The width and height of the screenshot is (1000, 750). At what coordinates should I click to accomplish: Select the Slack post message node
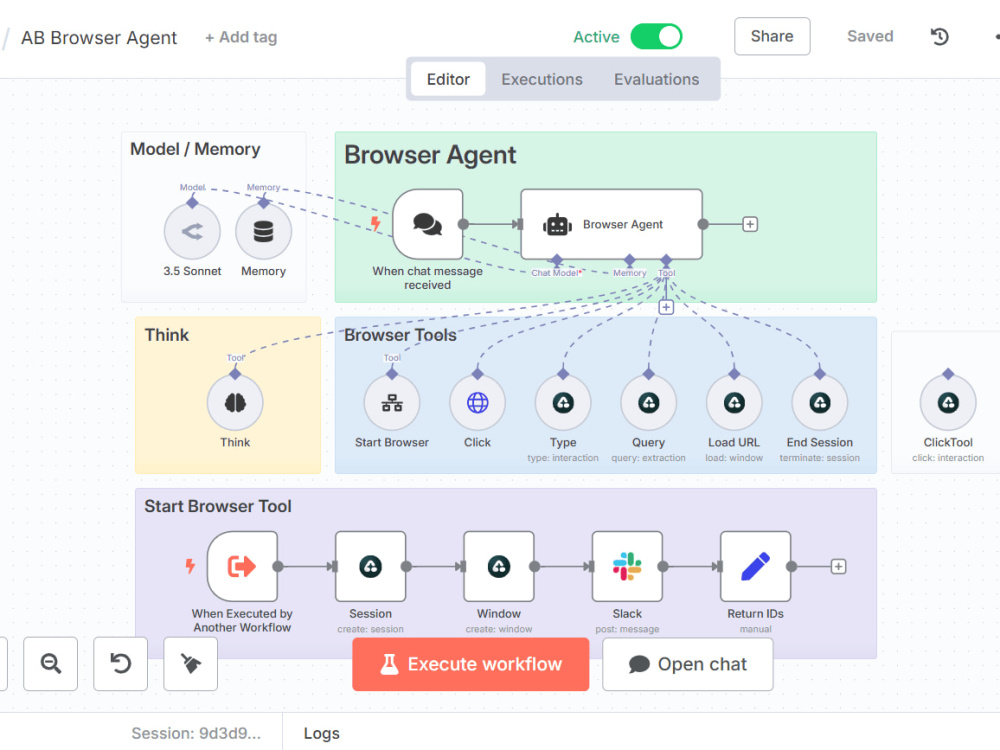pyautogui.click(x=627, y=566)
